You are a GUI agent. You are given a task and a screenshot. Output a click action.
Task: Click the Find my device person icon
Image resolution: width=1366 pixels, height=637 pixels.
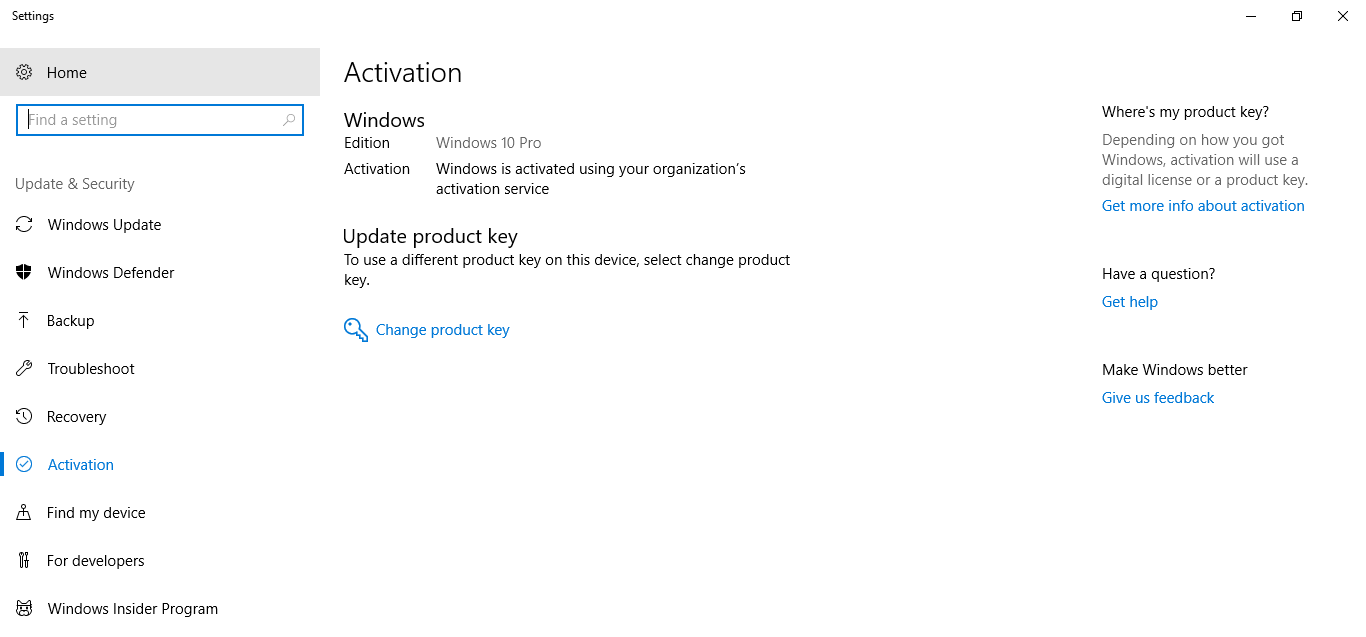click(x=24, y=513)
